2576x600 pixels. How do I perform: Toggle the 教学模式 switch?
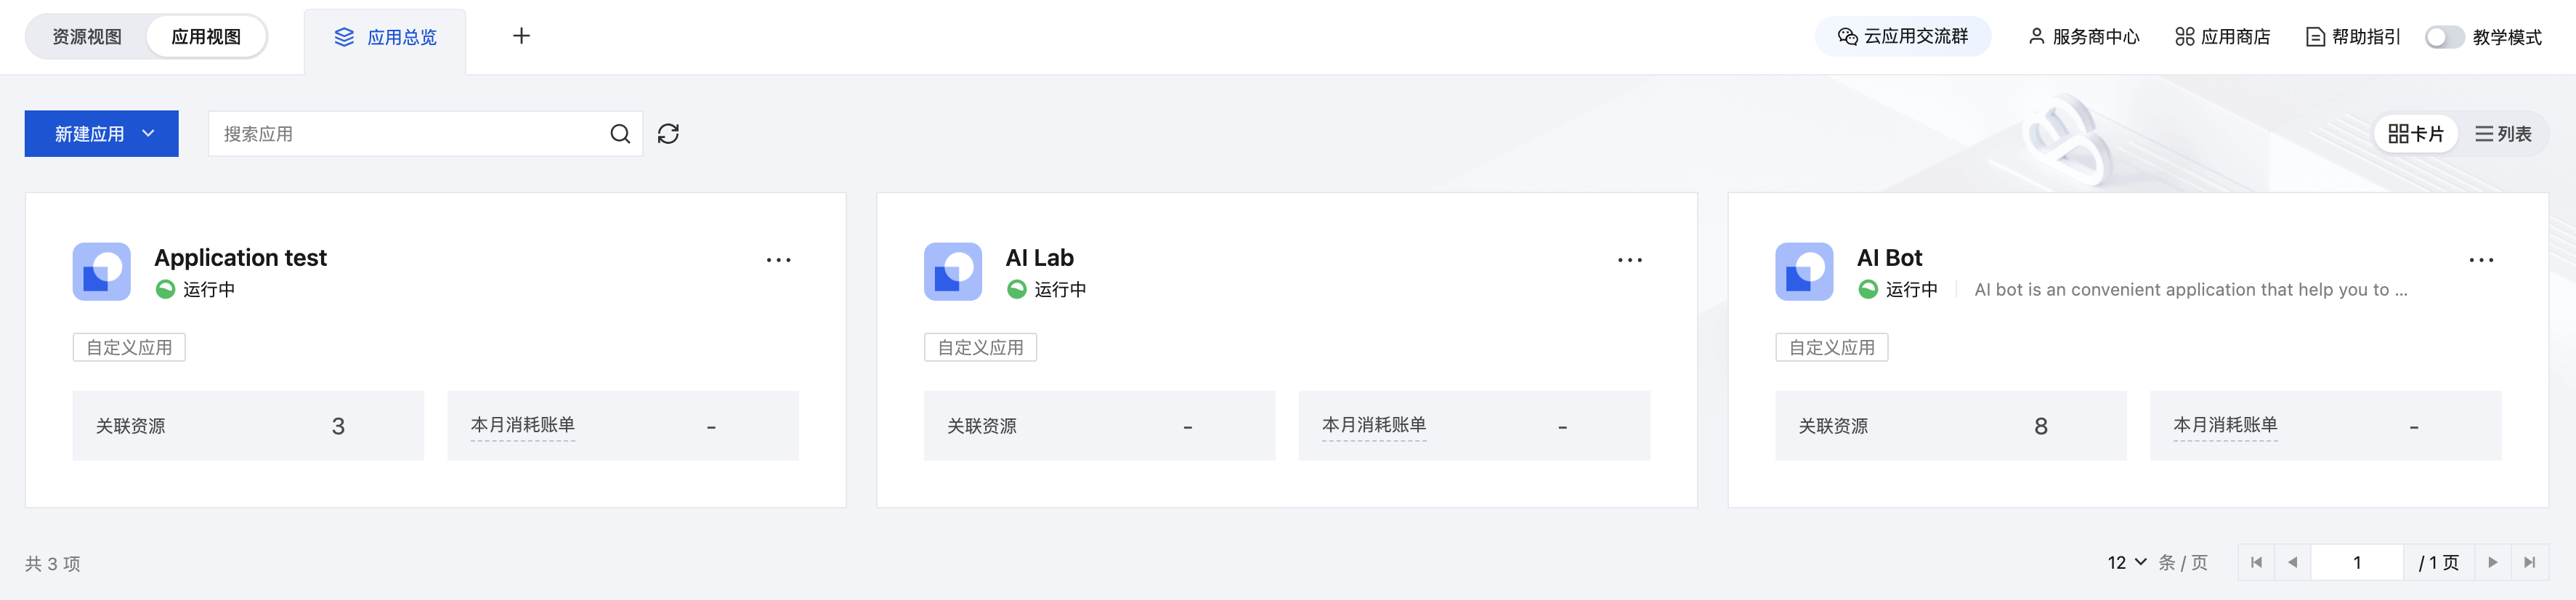[x=2443, y=37]
